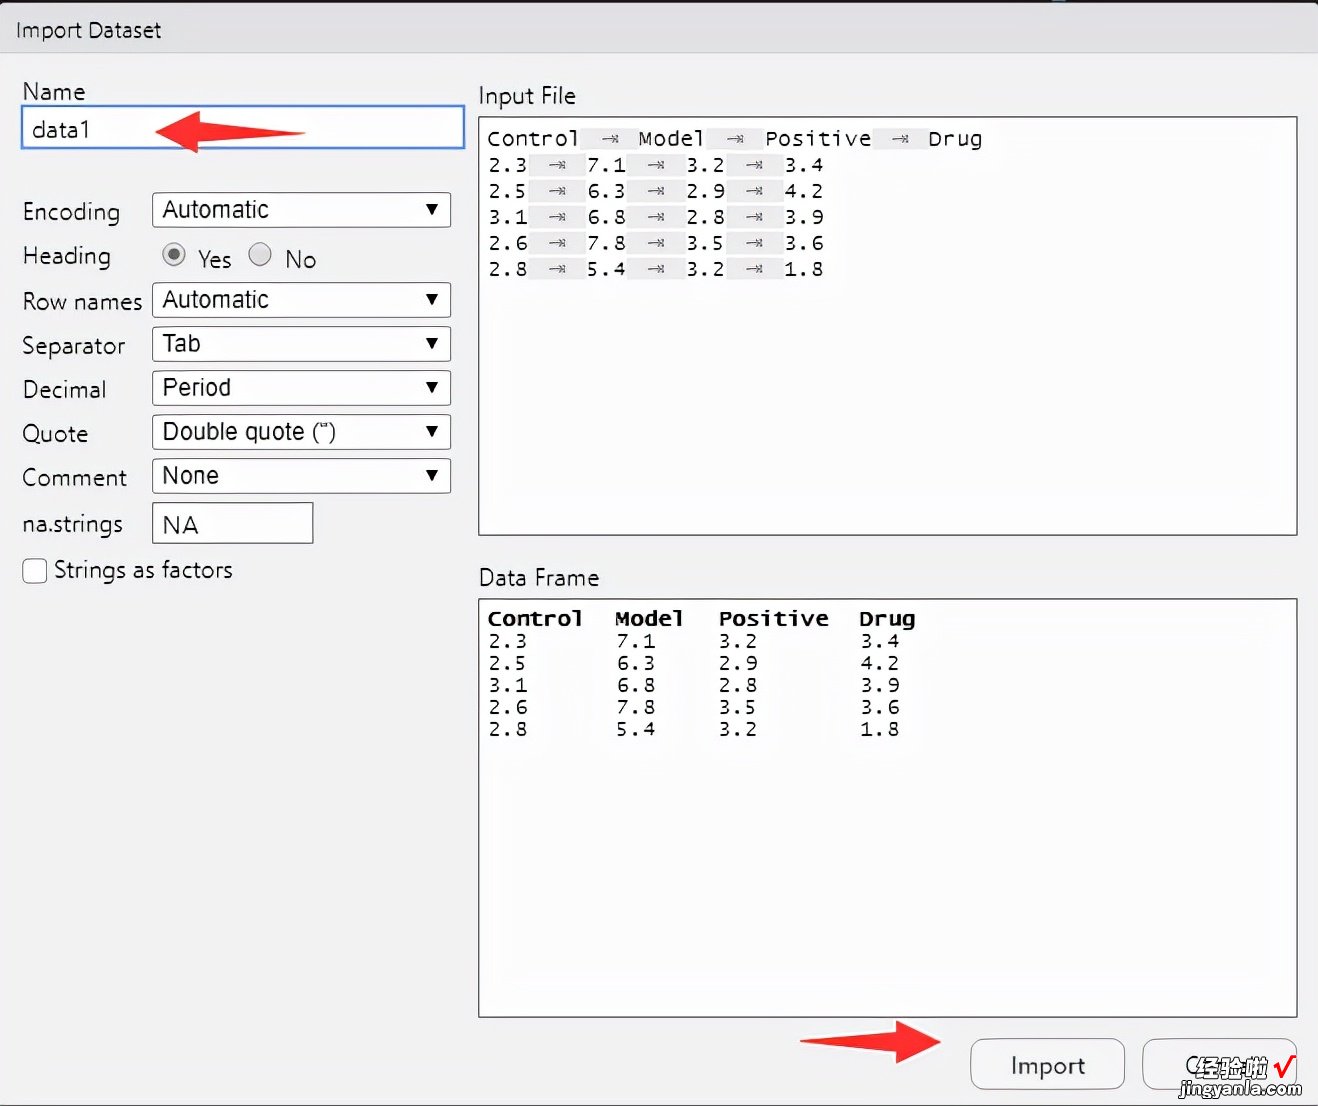Image resolution: width=1318 pixels, height=1106 pixels.
Task: Click the Control text in Input File pane
Action: [533, 139]
